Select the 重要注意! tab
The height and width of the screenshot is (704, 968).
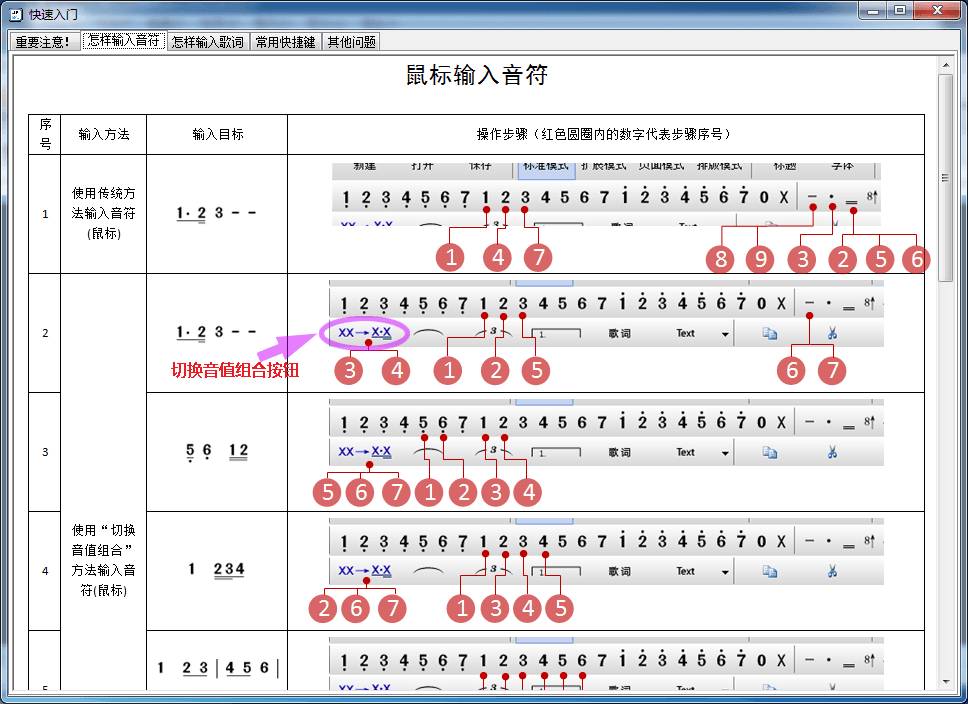[x=43, y=42]
